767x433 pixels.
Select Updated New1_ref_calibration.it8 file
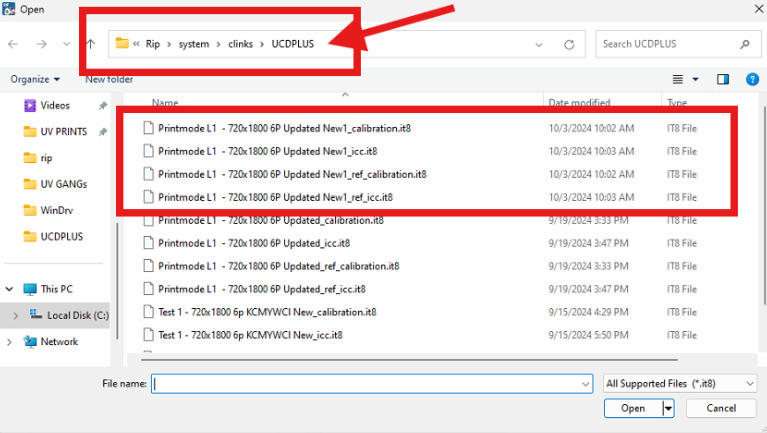292,174
